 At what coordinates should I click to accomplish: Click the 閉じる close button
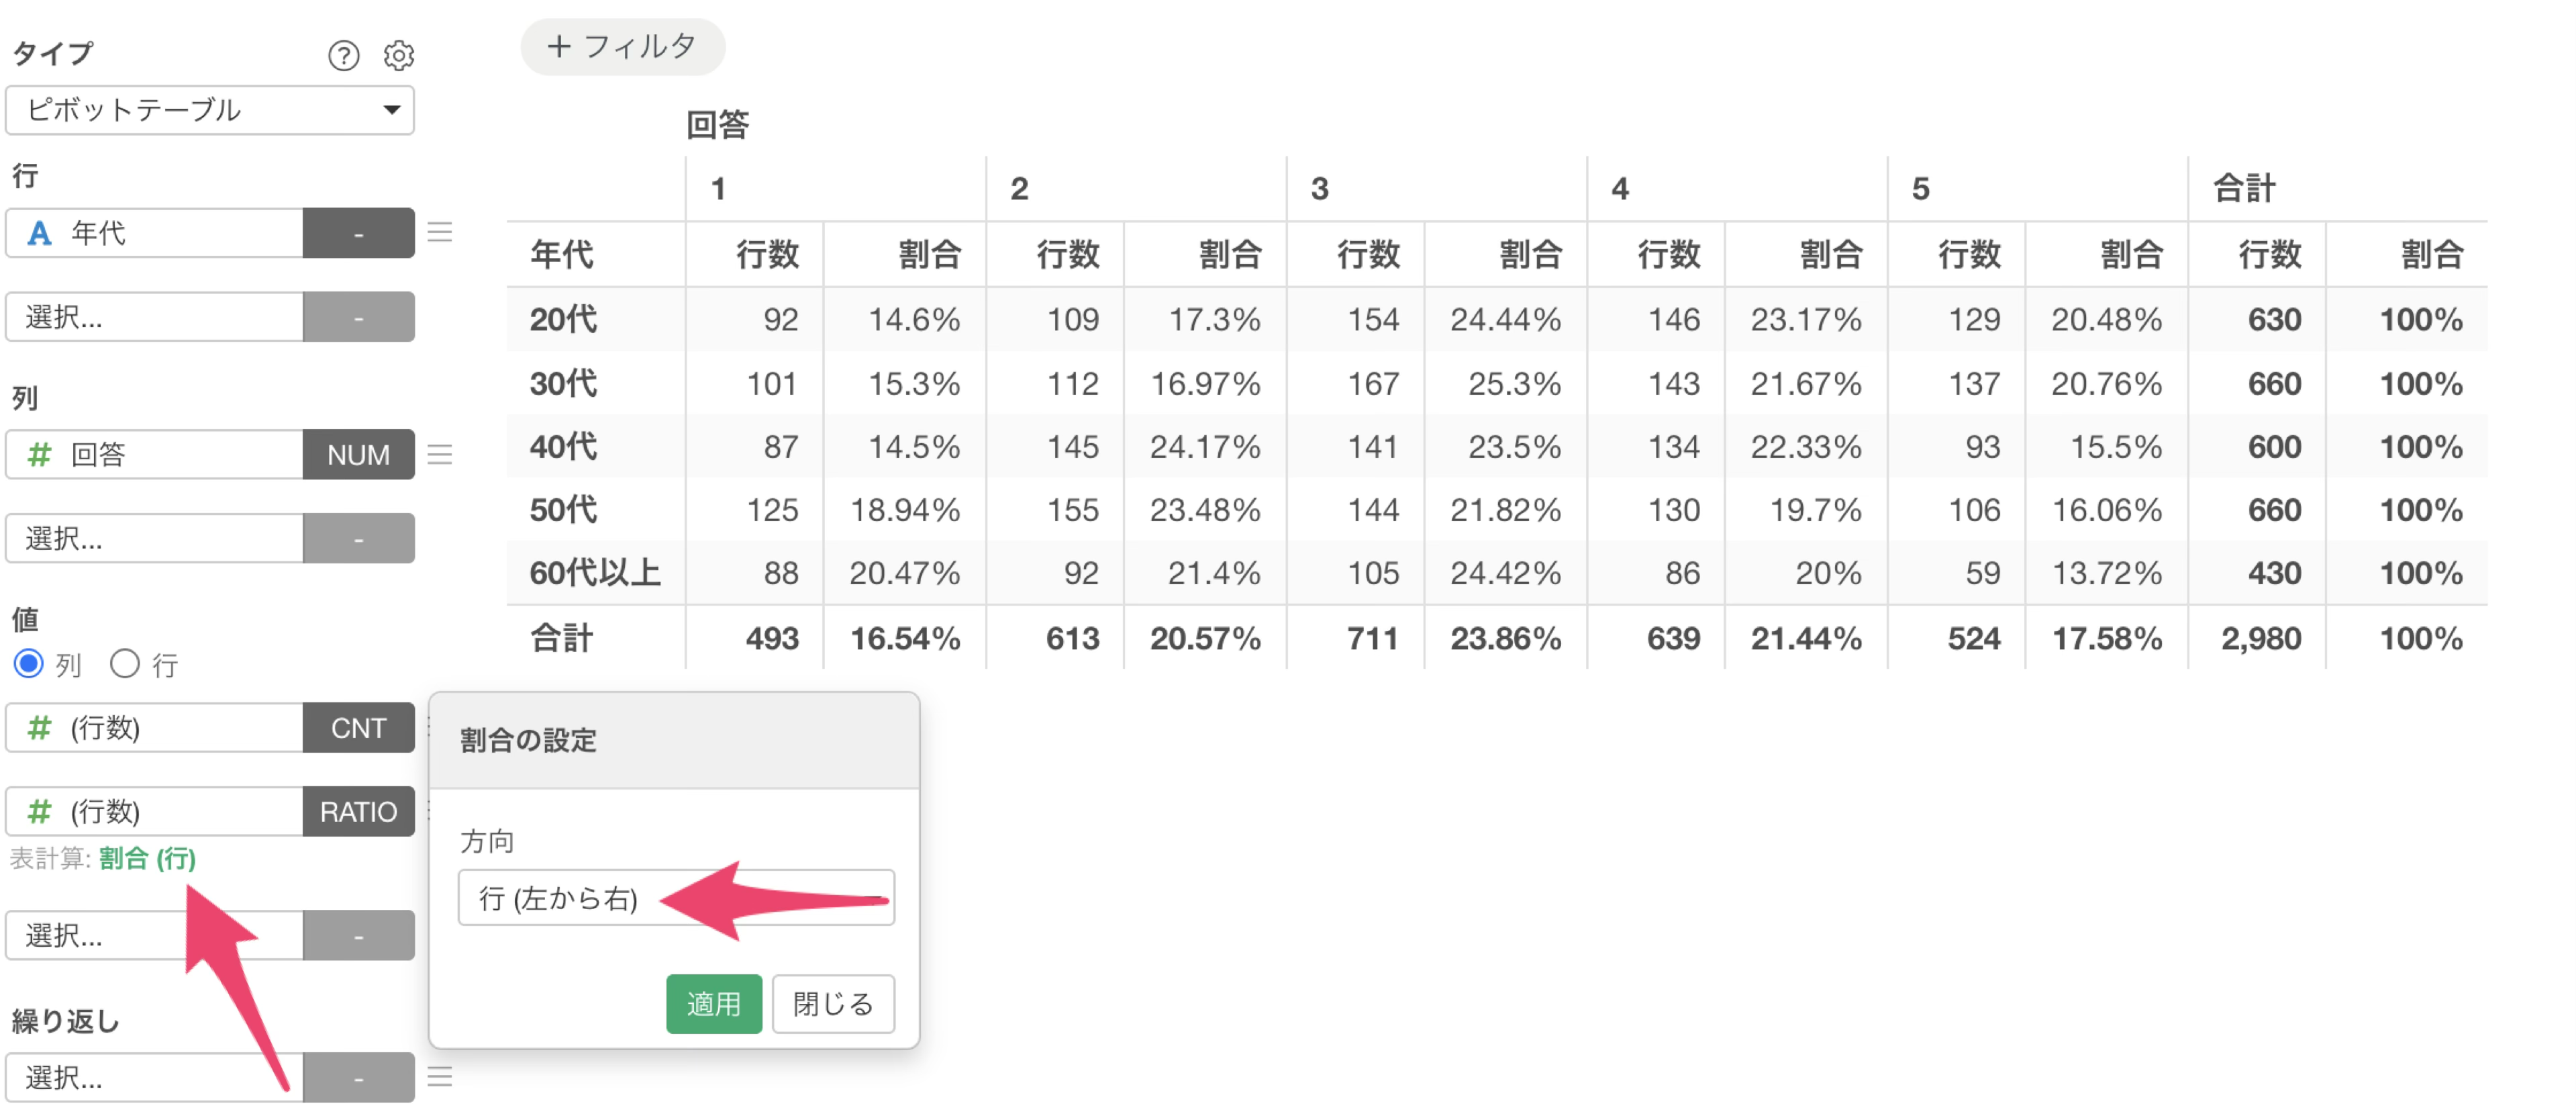833,1003
